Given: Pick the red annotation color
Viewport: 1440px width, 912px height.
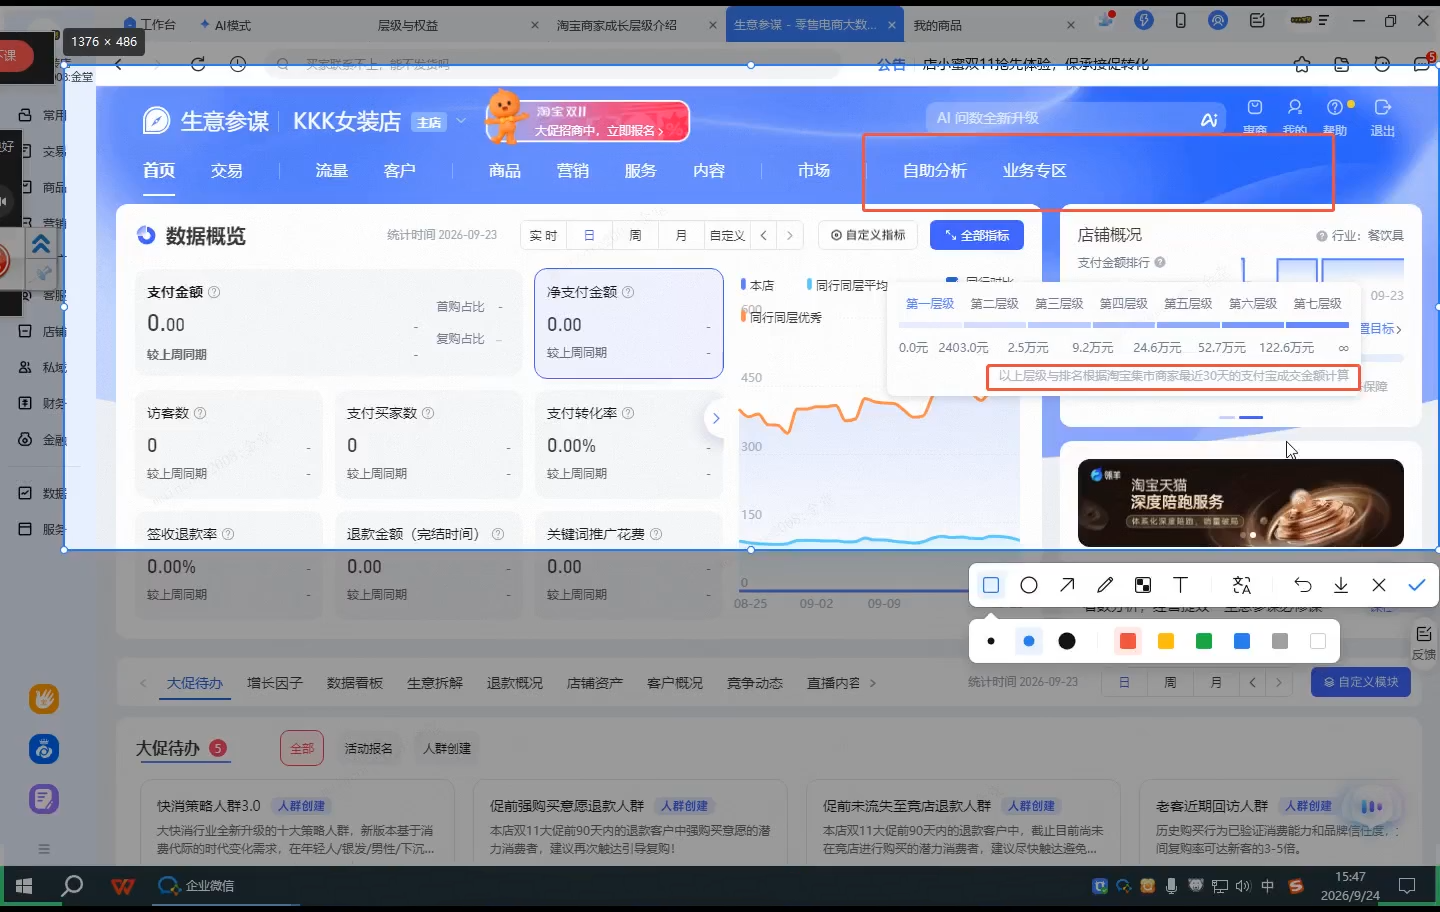Looking at the screenshot, I should tap(1128, 641).
